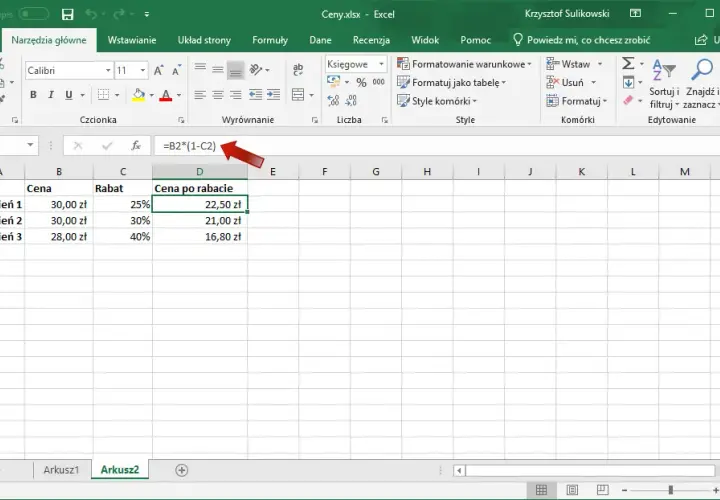Apply percent style with the % icon
This screenshot has height=500, width=720.
coord(361,83)
